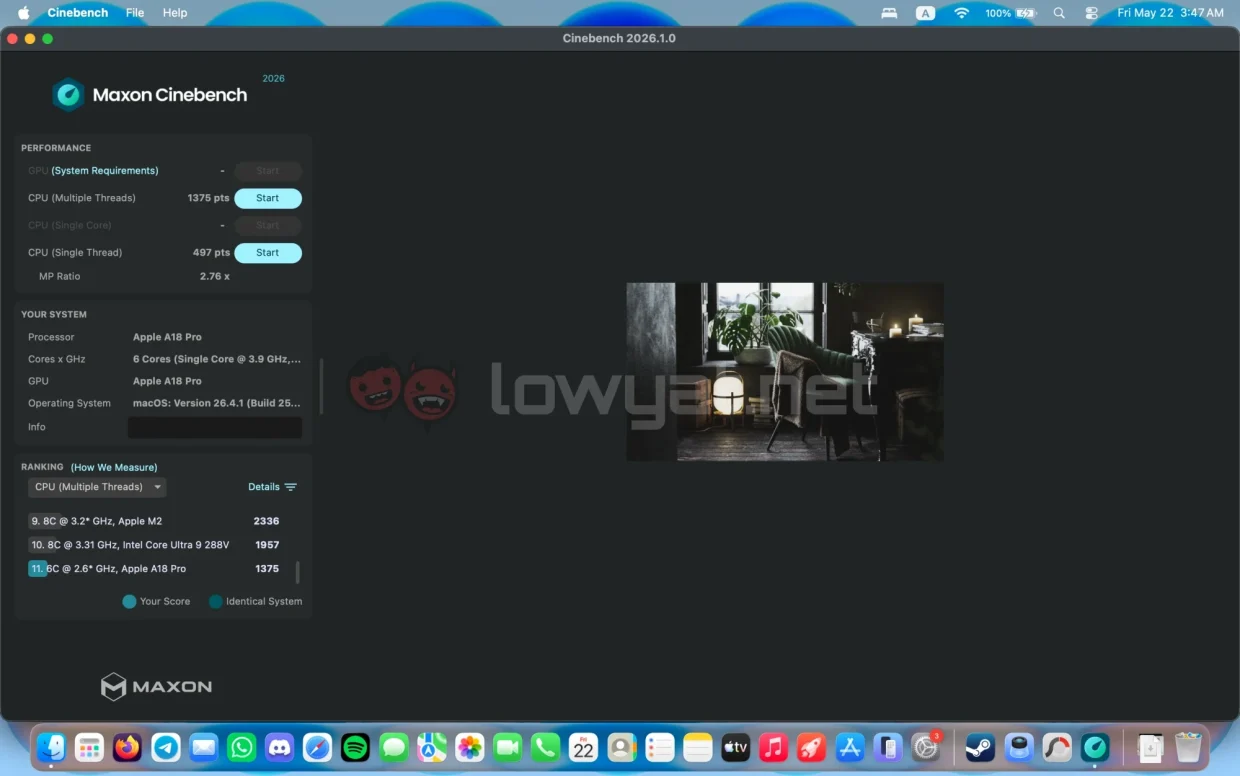Open the How We Measure link
The height and width of the screenshot is (776, 1240).
(x=114, y=467)
